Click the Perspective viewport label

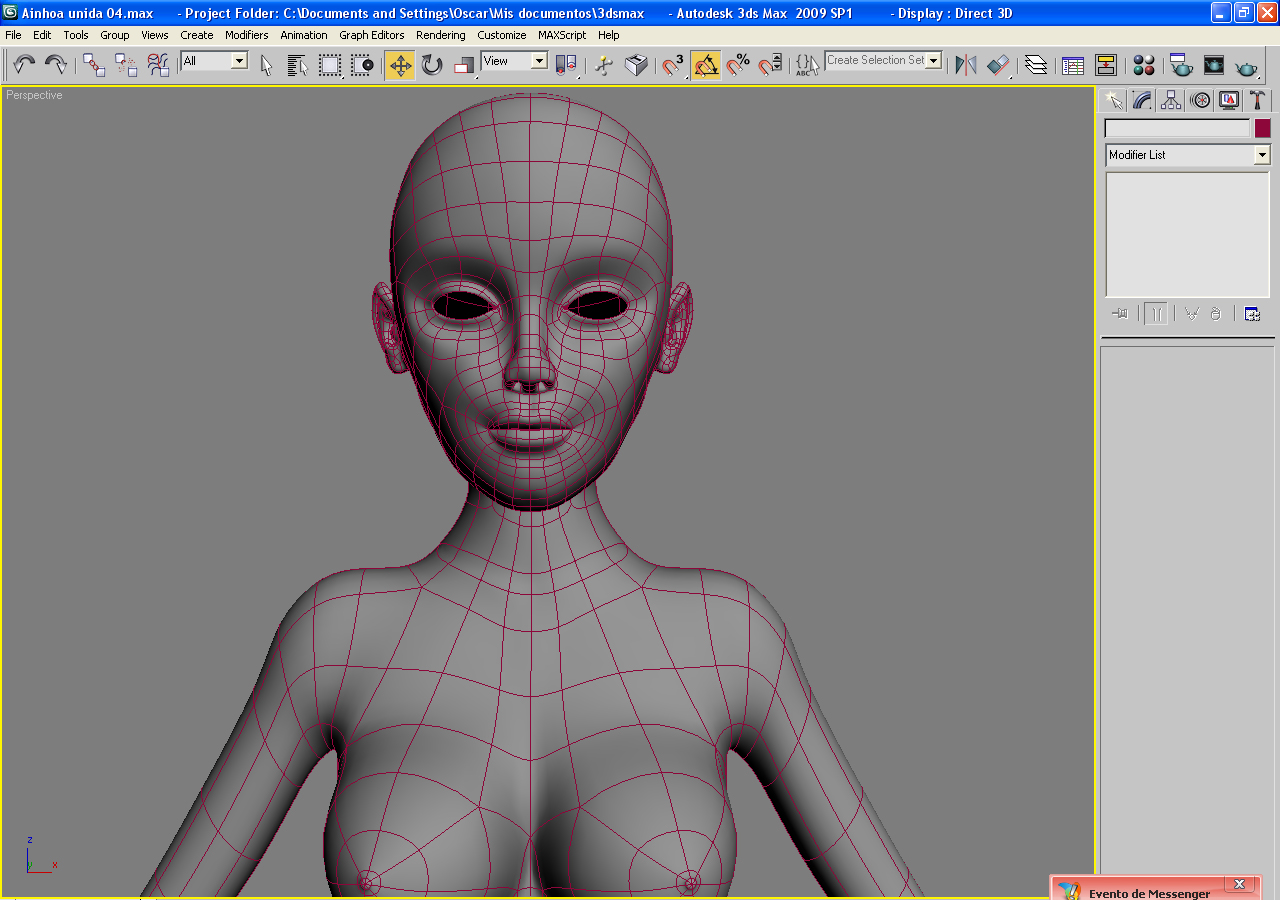tap(34, 95)
